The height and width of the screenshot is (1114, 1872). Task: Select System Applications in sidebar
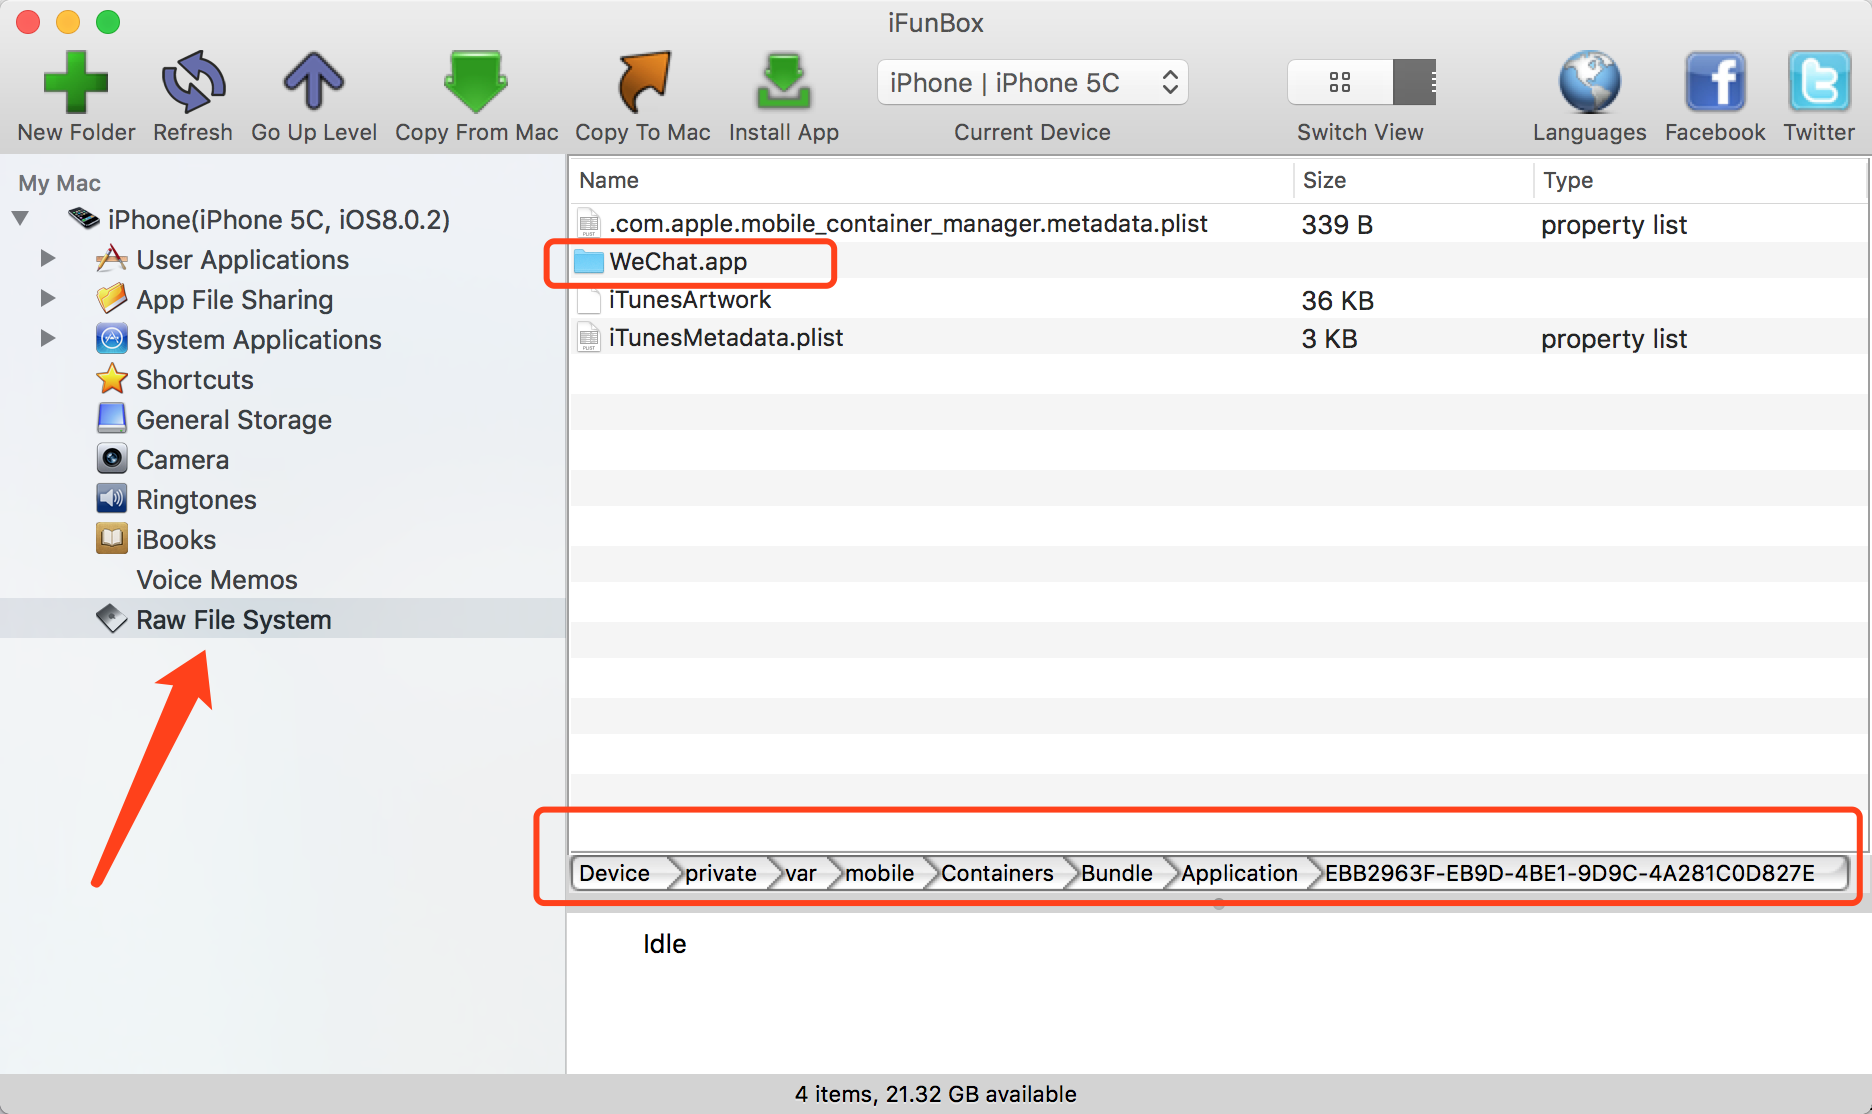click(258, 340)
